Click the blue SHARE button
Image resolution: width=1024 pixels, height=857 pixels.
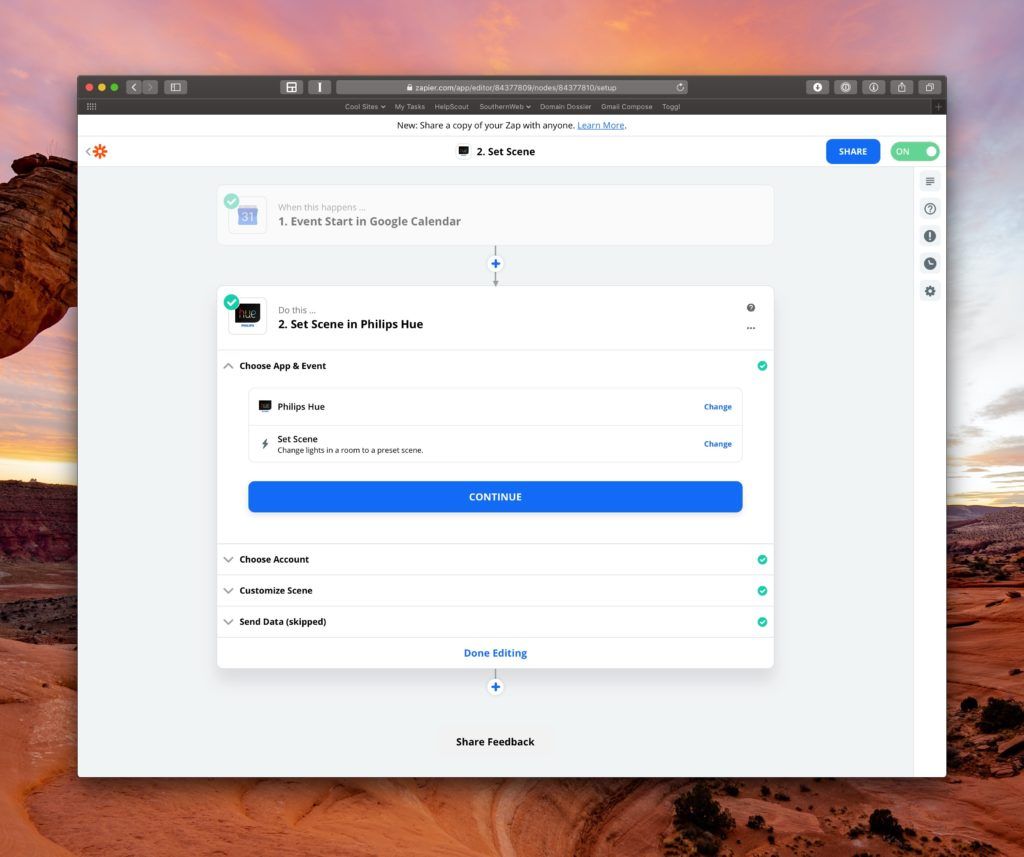pyautogui.click(x=852, y=152)
